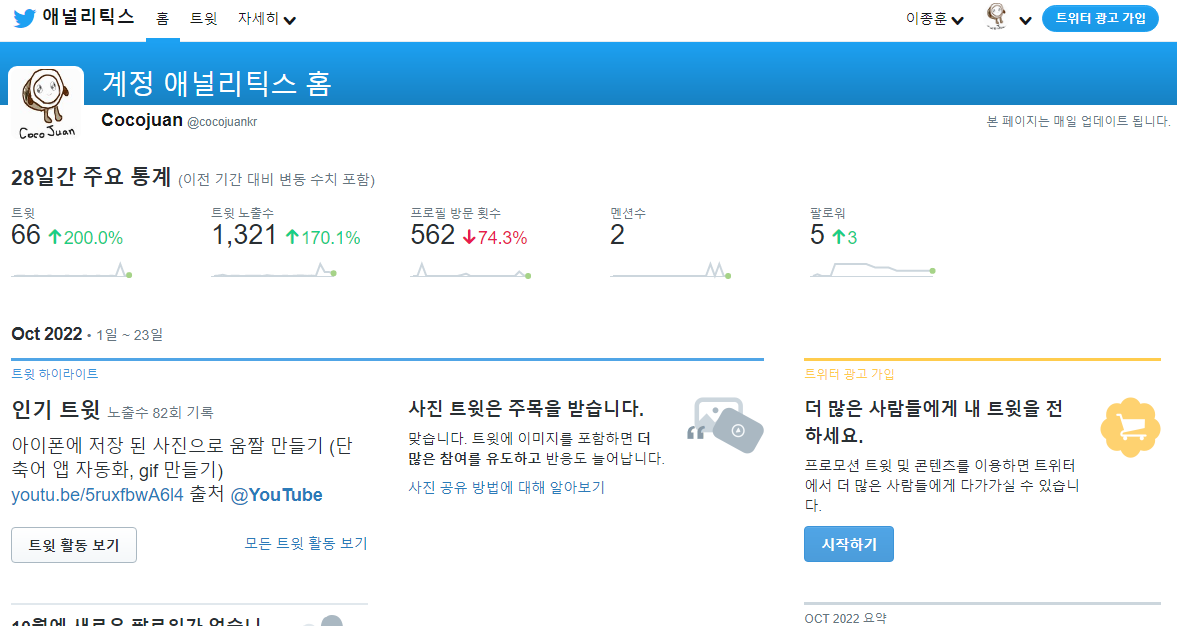
Task: Click the 멘션수 value 2
Action: tap(617, 235)
